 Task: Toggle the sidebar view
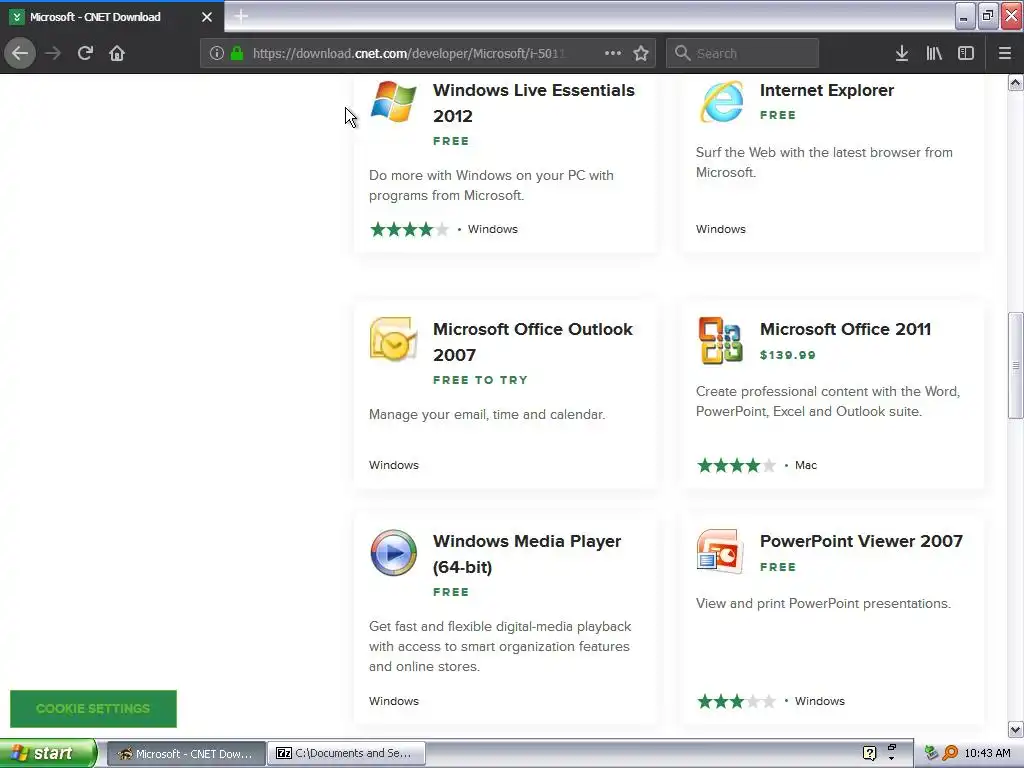click(x=966, y=53)
